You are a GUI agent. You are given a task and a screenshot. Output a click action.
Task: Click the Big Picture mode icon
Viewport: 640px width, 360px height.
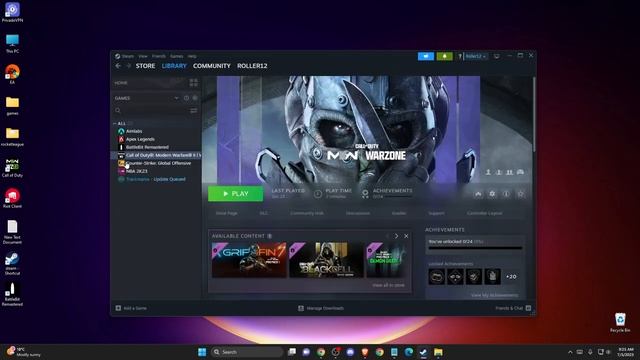coord(497,56)
